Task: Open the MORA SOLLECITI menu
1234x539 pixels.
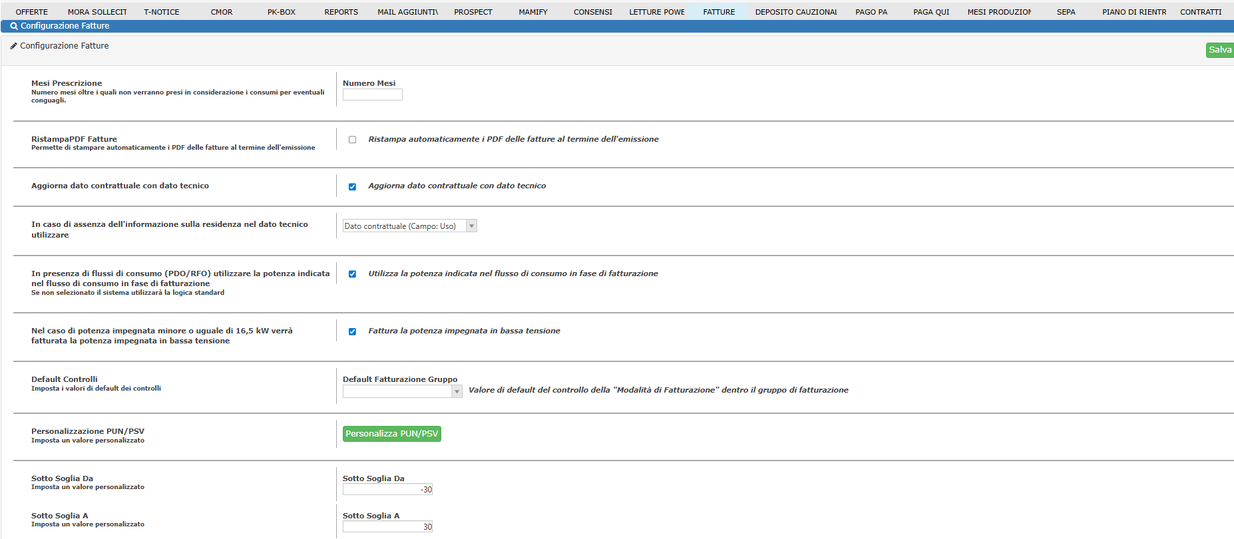Action: [x=97, y=12]
